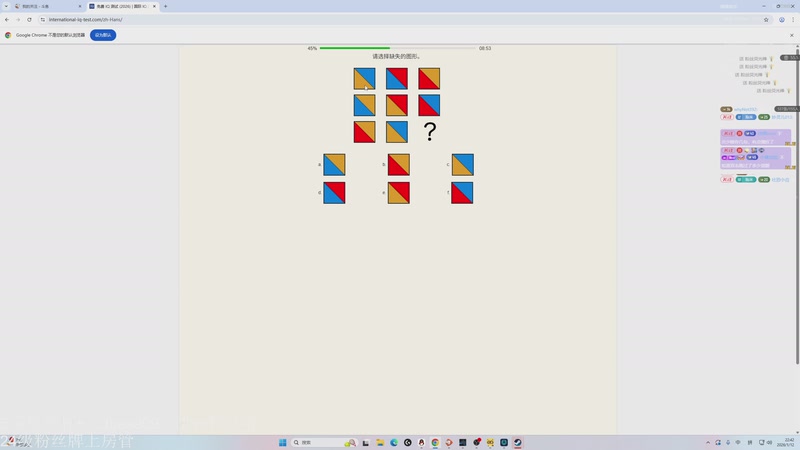Select answer option c tile
Screen dimensions: 800x450
click(462, 165)
